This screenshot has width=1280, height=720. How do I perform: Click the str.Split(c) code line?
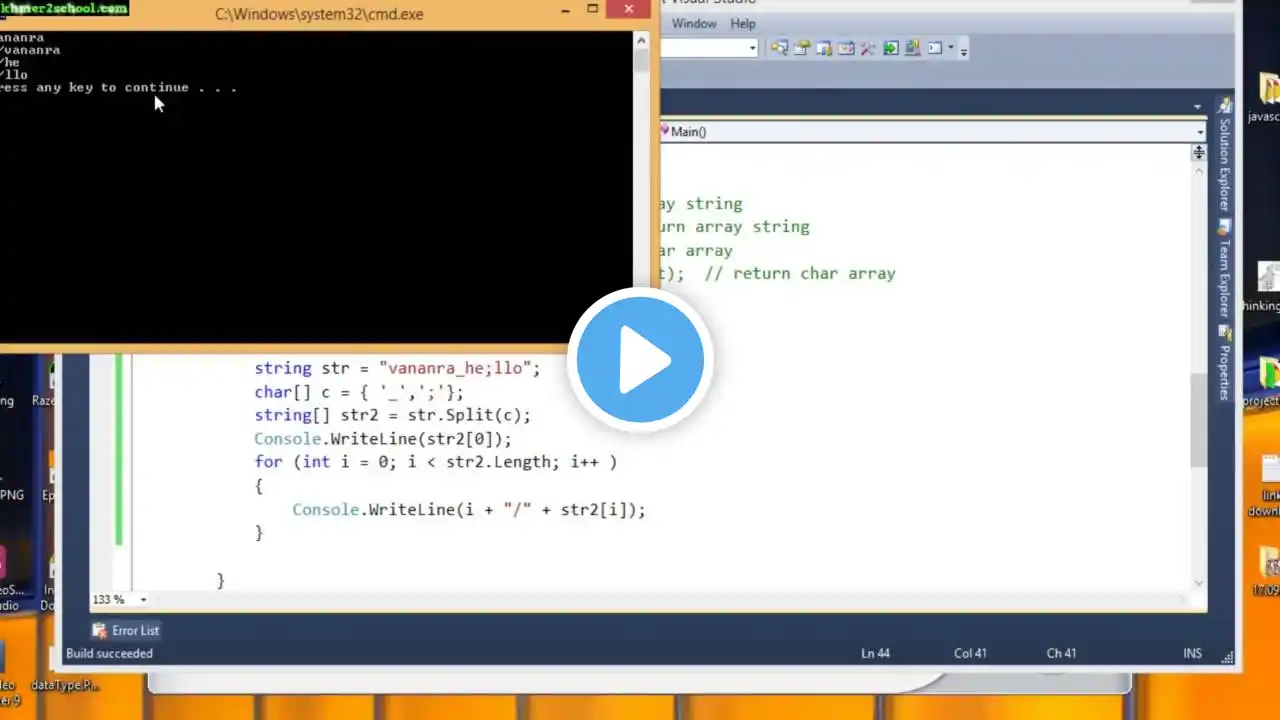[393, 415]
